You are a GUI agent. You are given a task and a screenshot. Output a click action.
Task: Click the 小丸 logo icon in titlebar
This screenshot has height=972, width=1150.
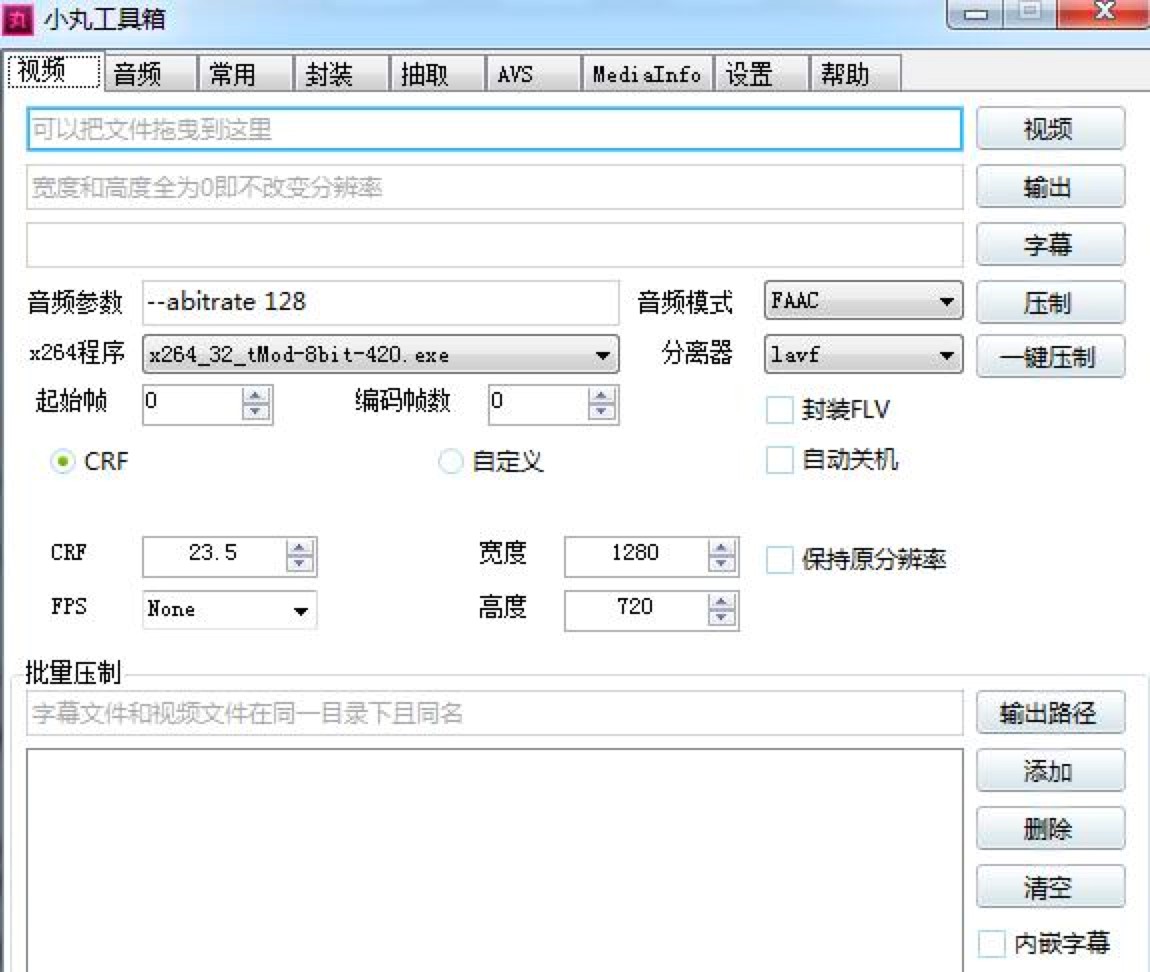[x=17, y=17]
